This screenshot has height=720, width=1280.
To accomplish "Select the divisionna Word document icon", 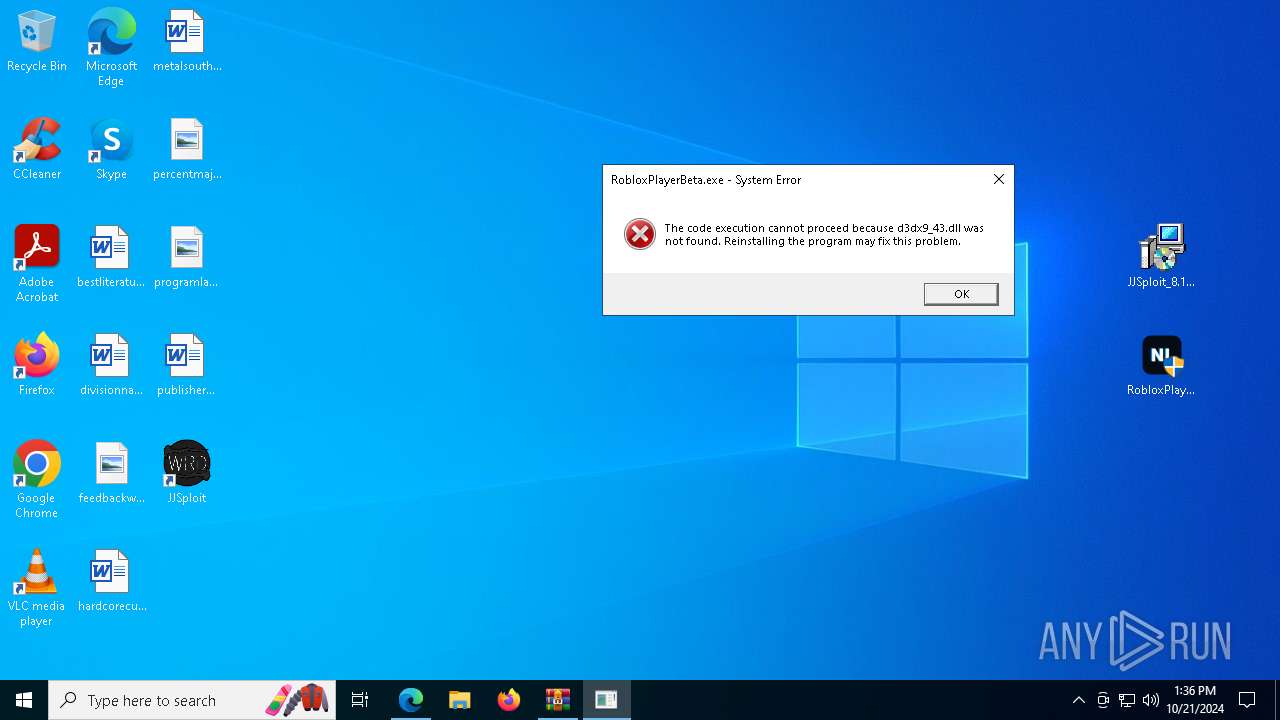I will [111, 366].
